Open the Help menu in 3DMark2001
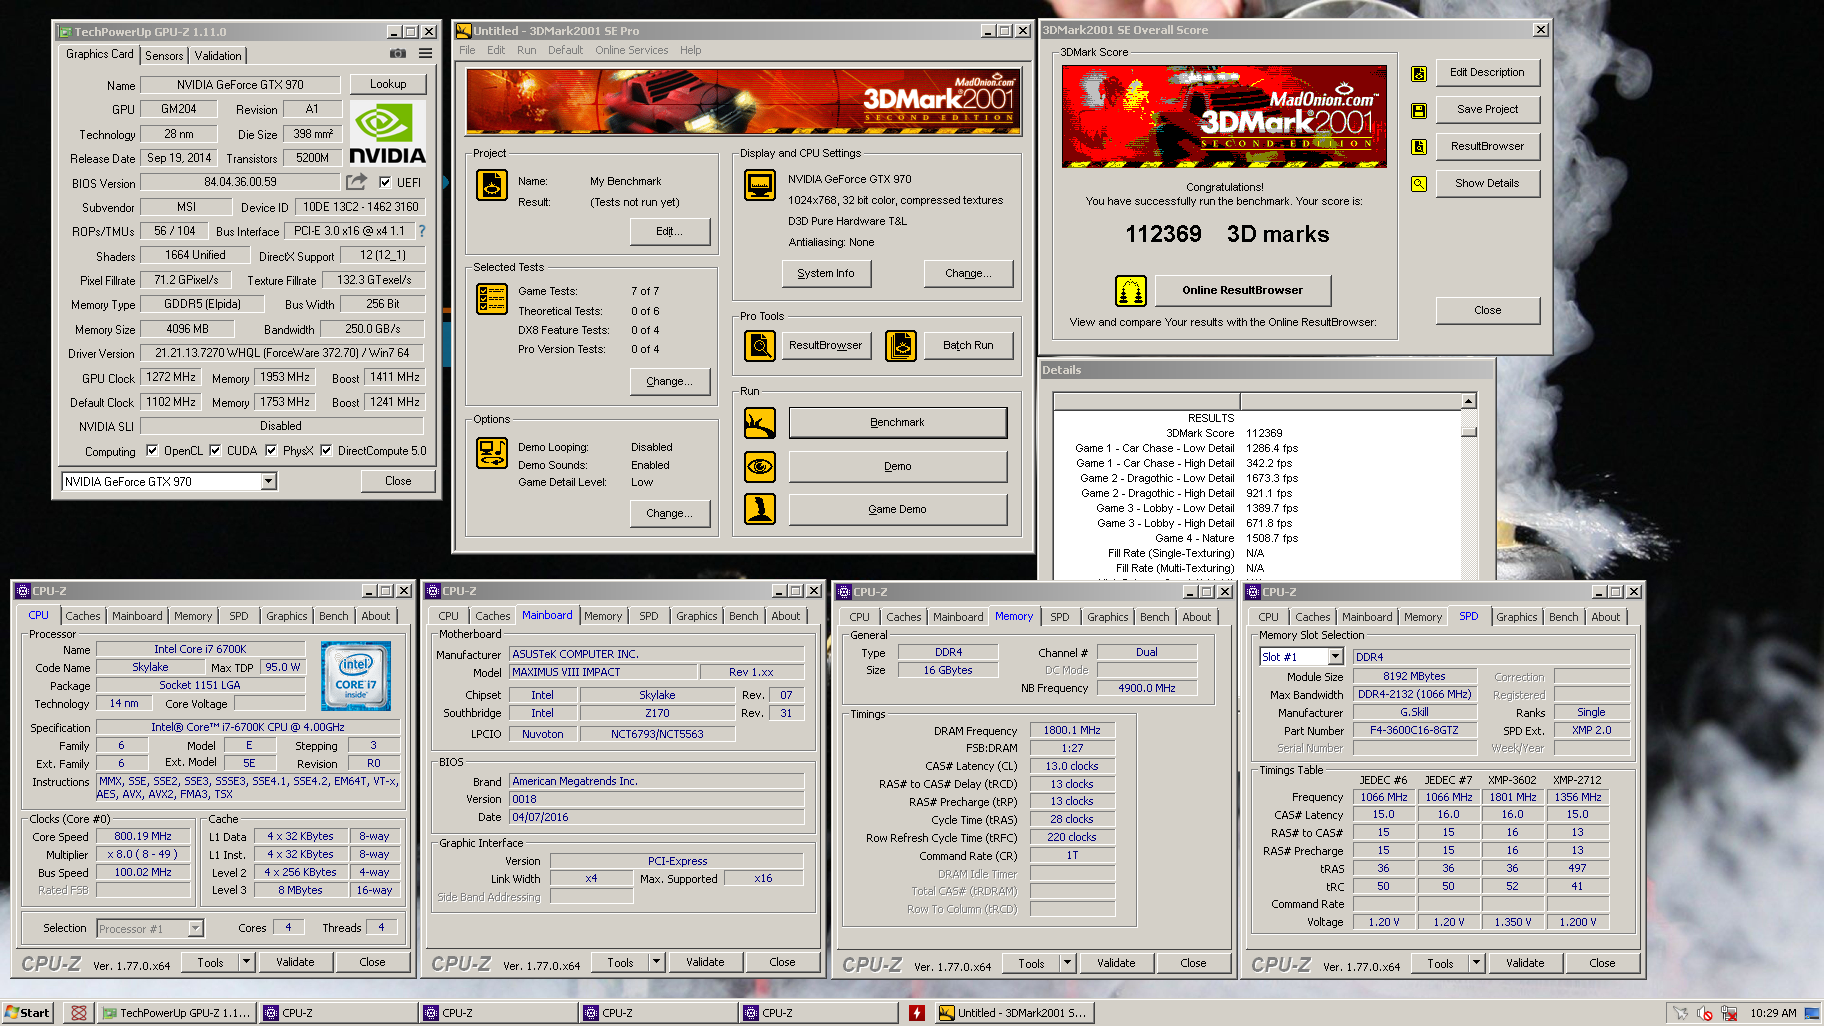The image size is (1824, 1026). point(690,50)
